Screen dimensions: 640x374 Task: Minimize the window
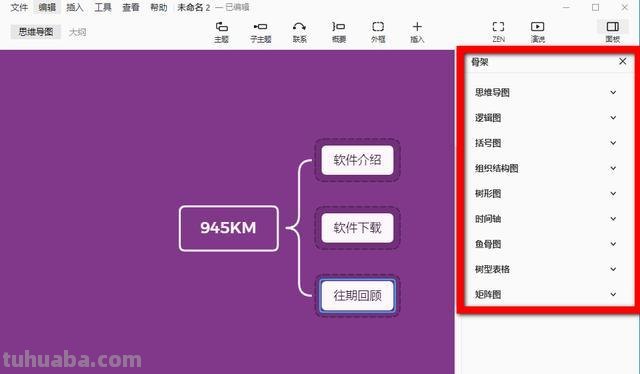(566, 7)
